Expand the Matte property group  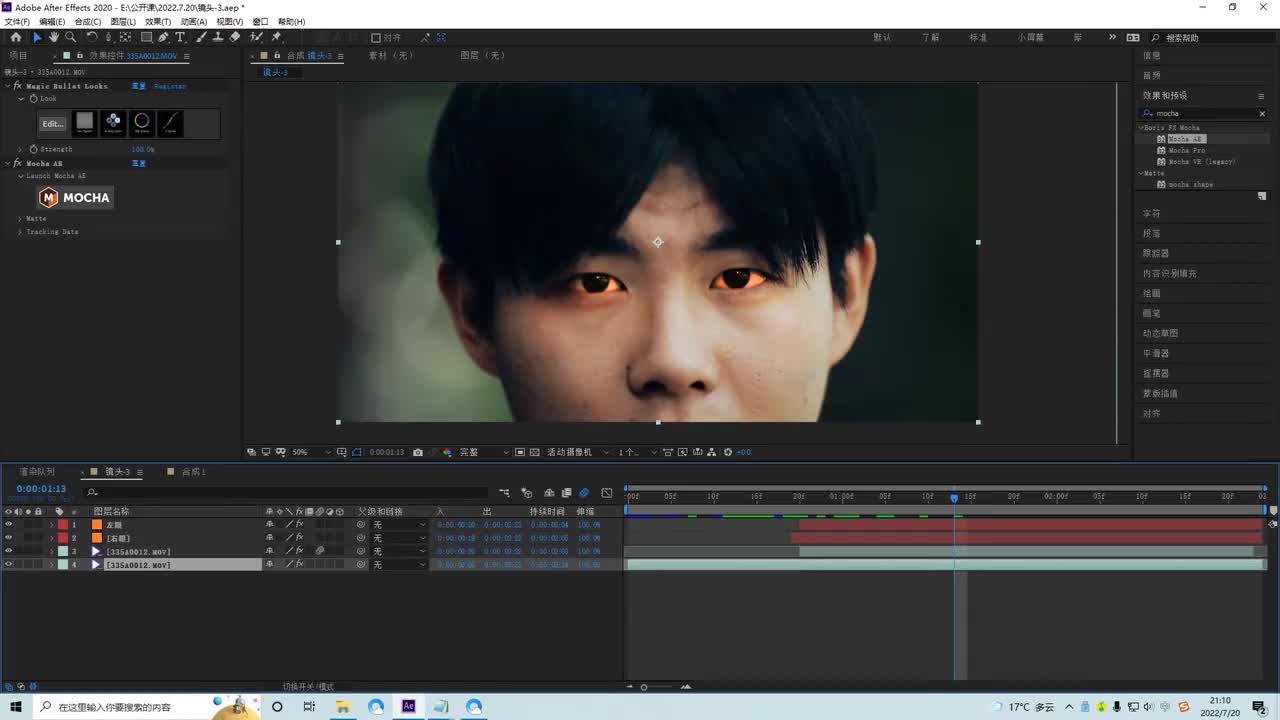click(x=20, y=218)
